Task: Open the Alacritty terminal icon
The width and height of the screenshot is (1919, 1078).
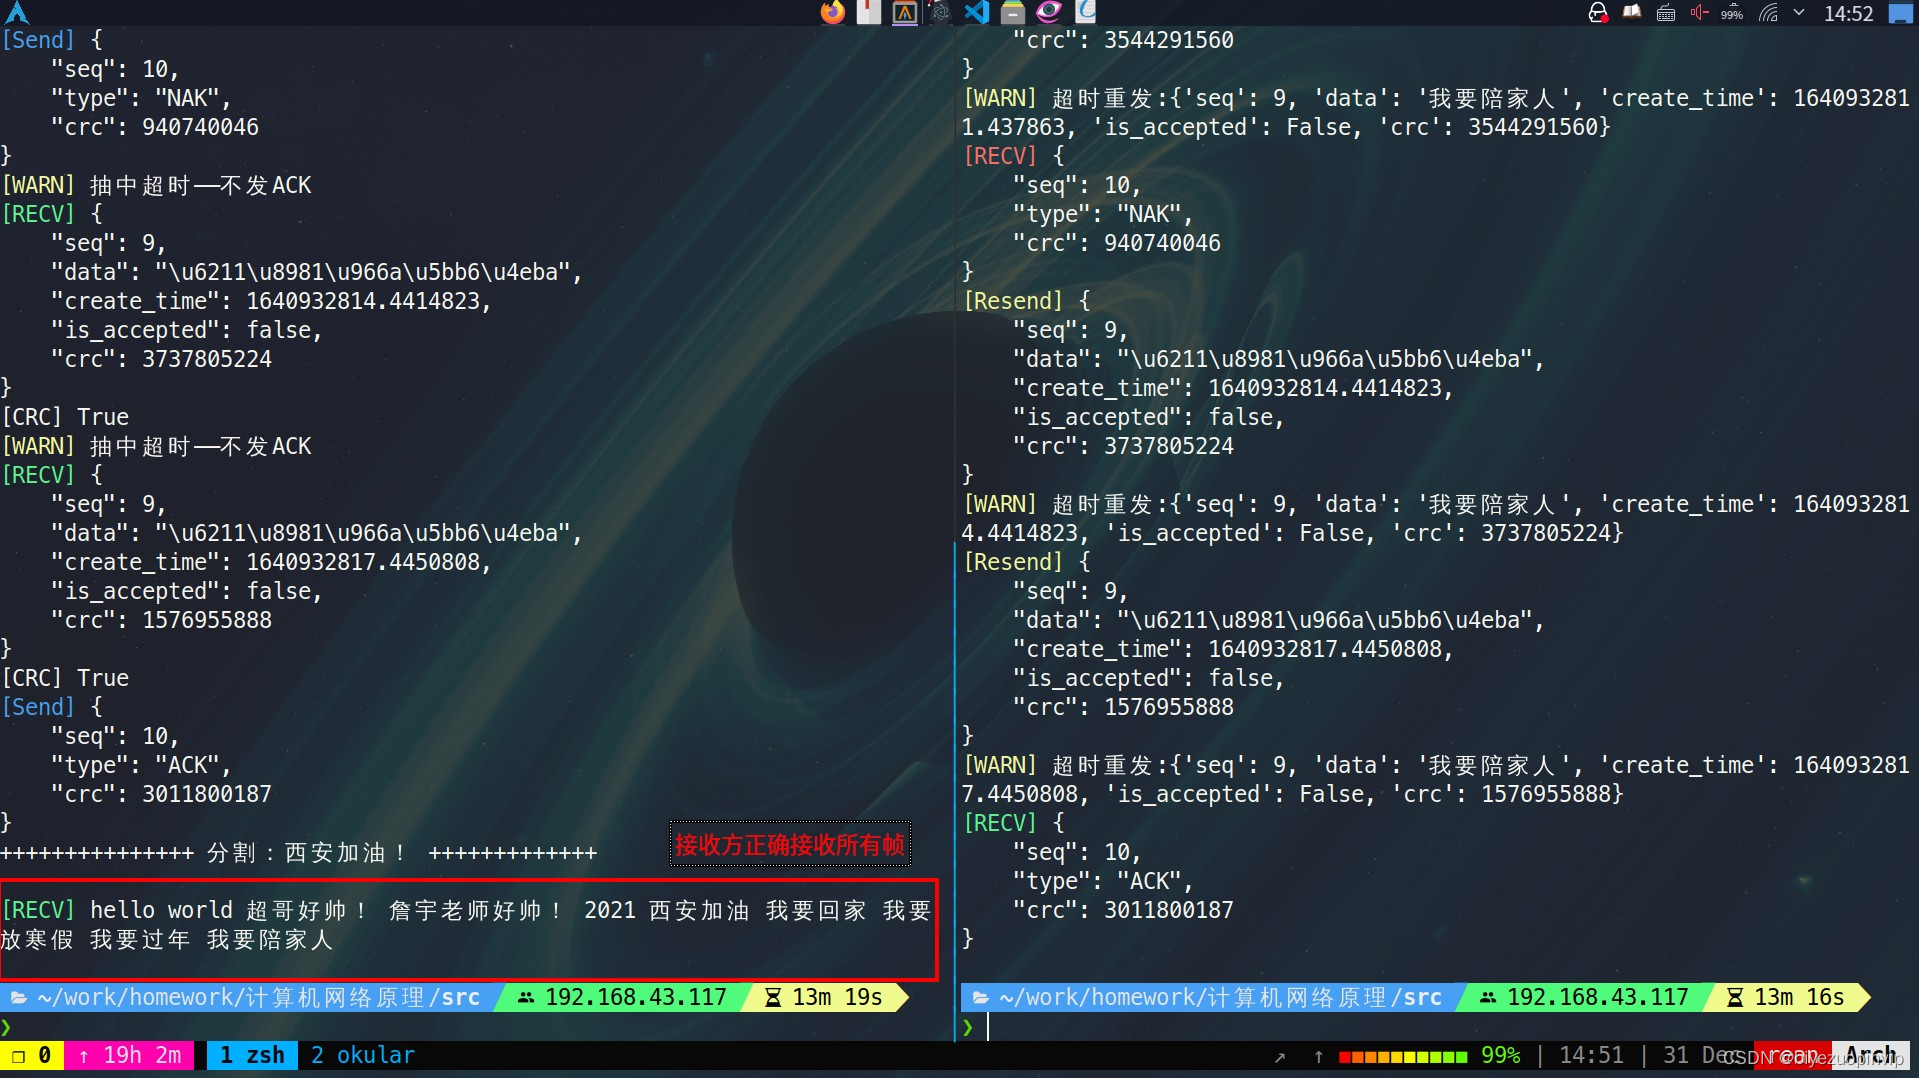Action: [x=904, y=13]
